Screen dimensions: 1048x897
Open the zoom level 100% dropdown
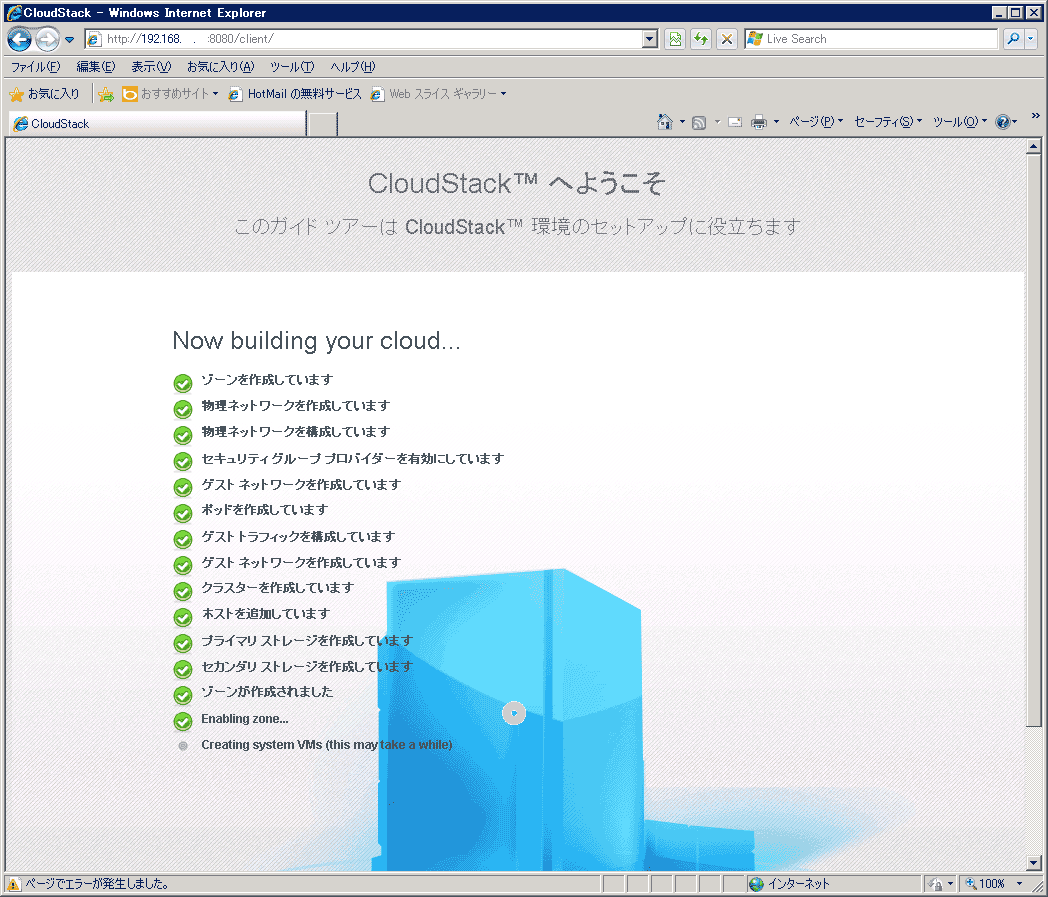1019,884
